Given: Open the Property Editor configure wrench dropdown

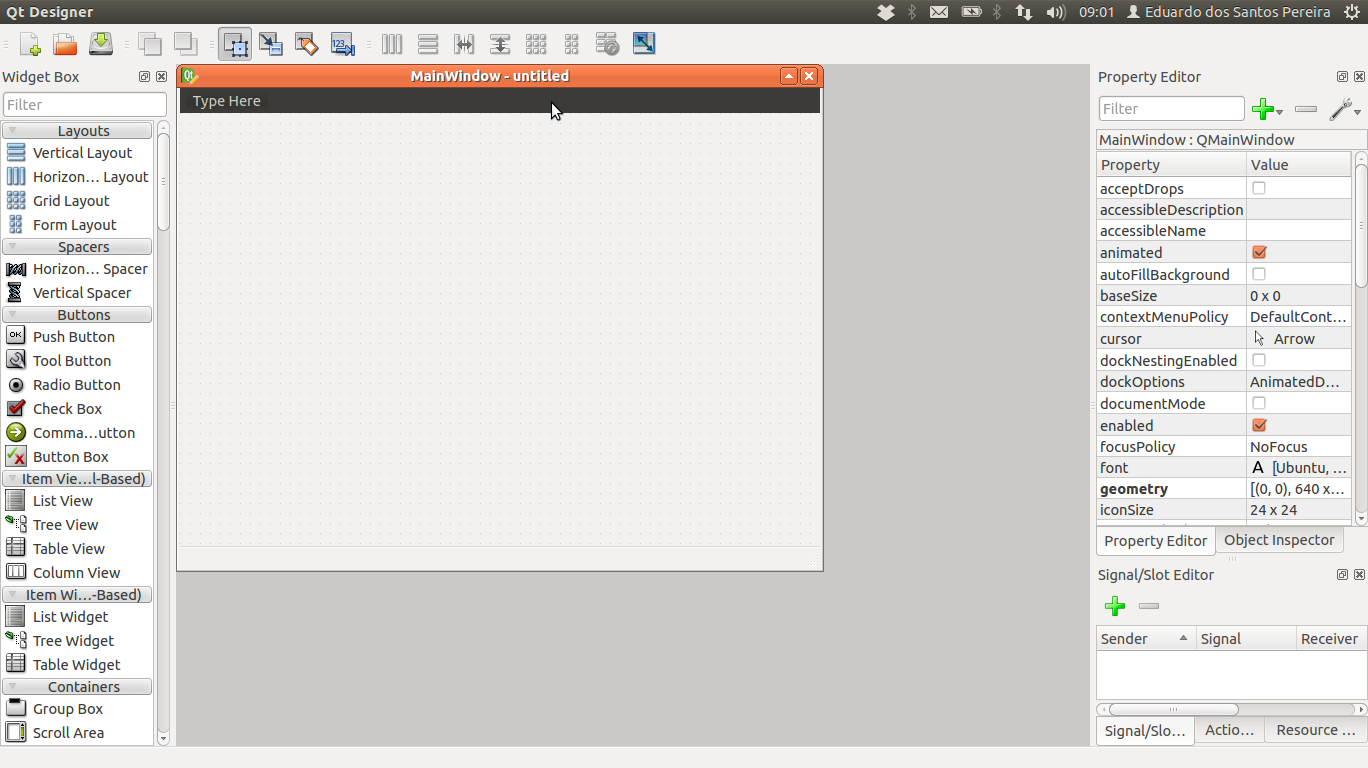Looking at the screenshot, I should pos(1345,109).
